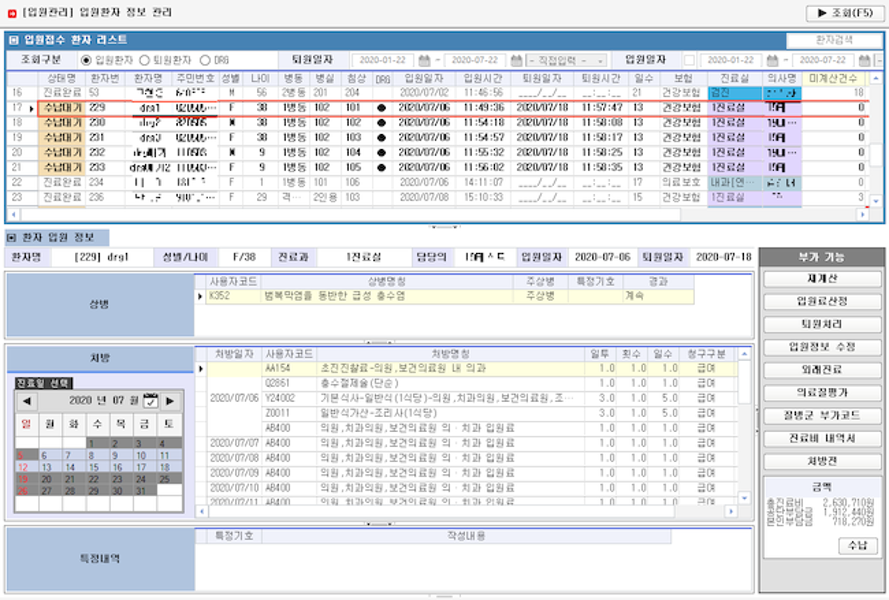Screen dimensions: 889x600
Task: Click the patient list scroll-down arrow
Action: 876,201
